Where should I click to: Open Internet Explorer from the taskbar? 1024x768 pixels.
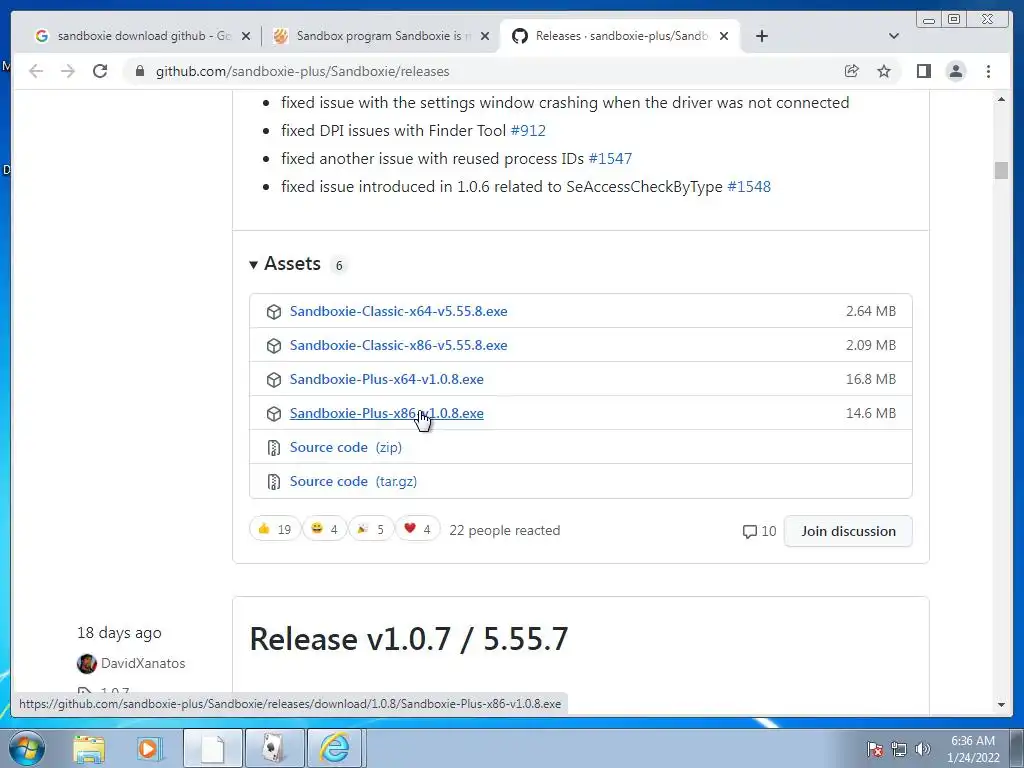[334, 748]
